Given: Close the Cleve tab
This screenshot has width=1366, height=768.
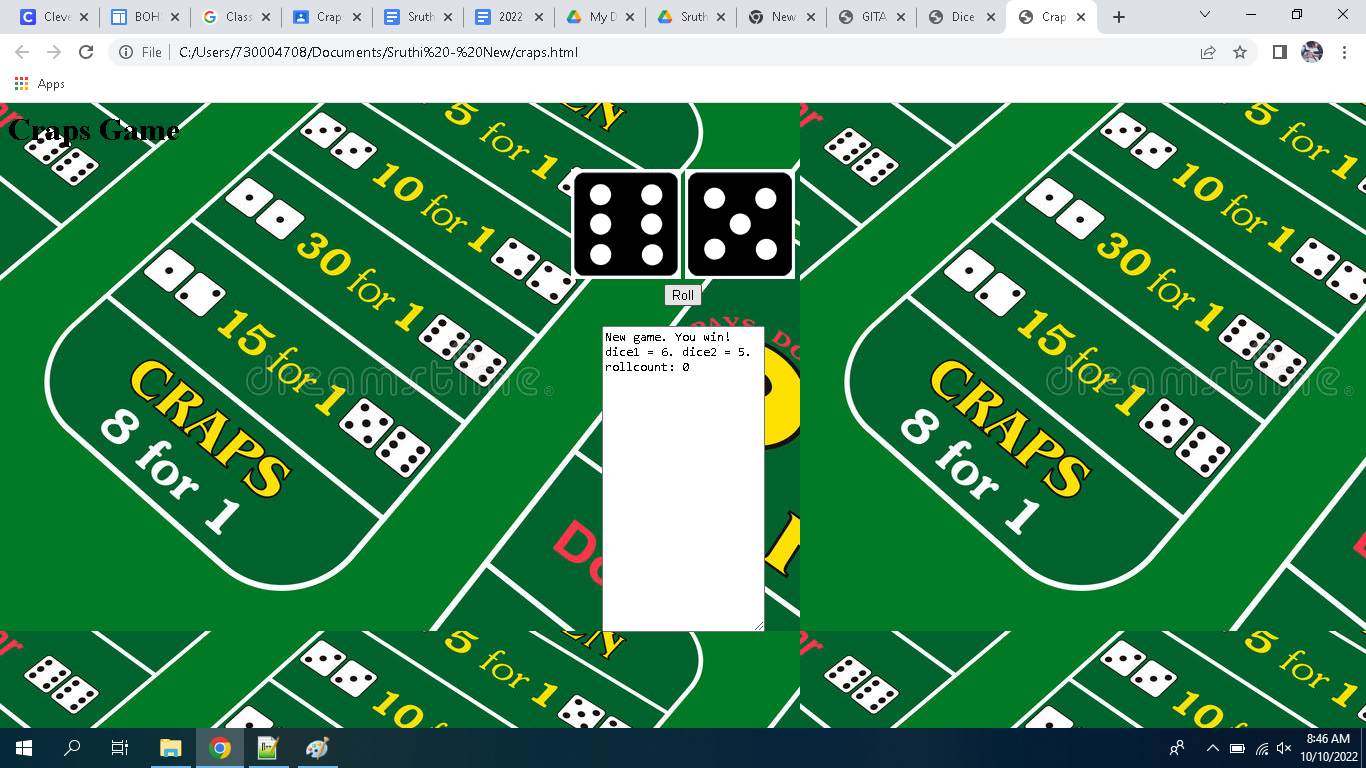Looking at the screenshot, I should point(84,17).
